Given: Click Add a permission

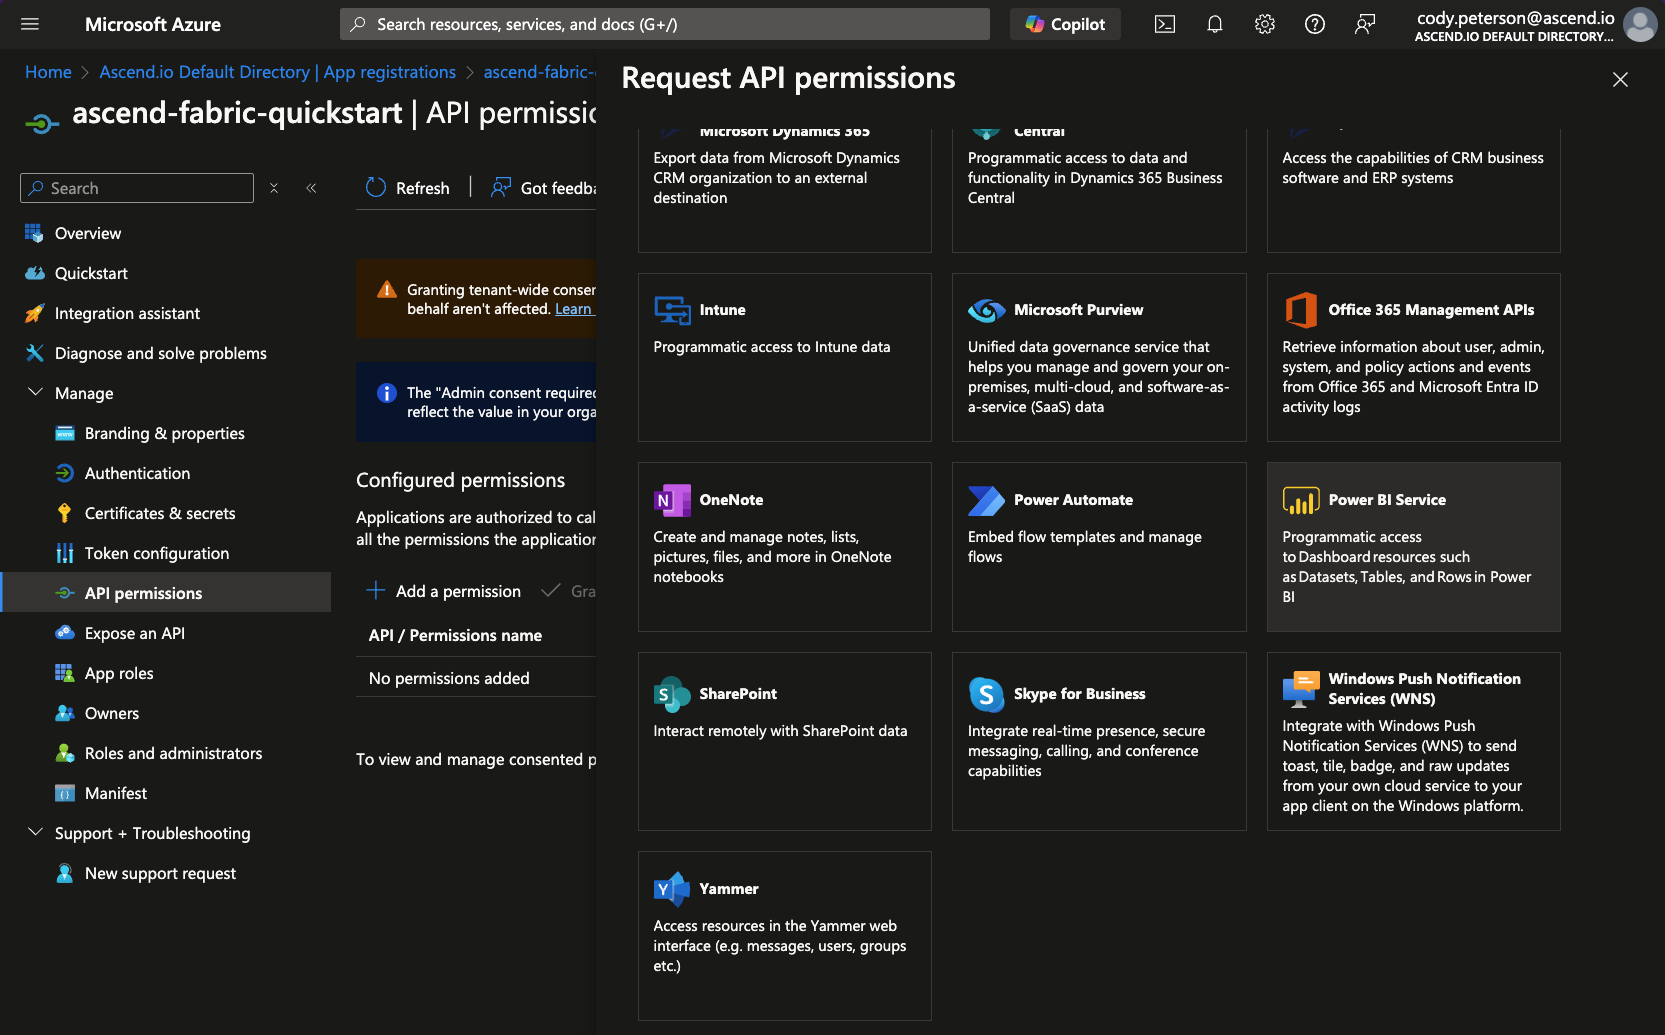Looking at the screenshot, I should coord(444,591).
